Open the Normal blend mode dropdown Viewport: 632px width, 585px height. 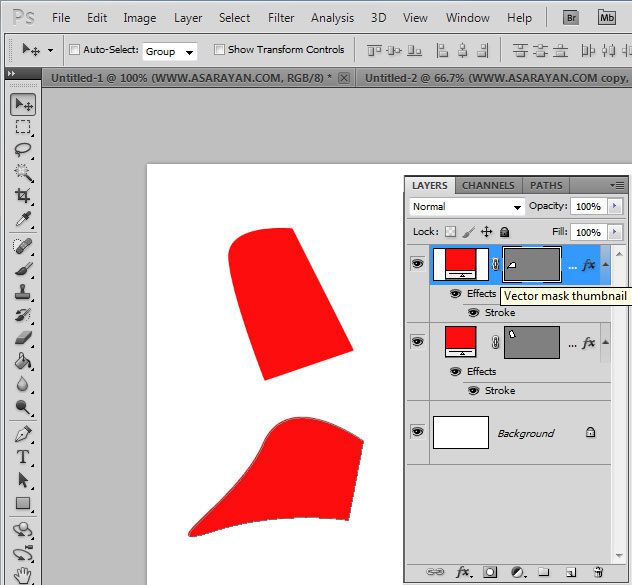(x=467, y=207)
